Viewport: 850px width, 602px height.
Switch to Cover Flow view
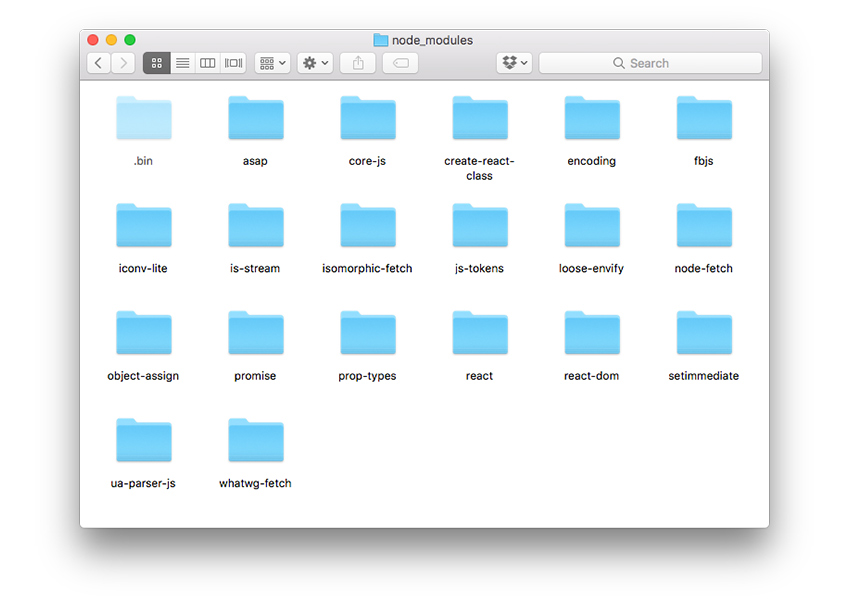234,63
